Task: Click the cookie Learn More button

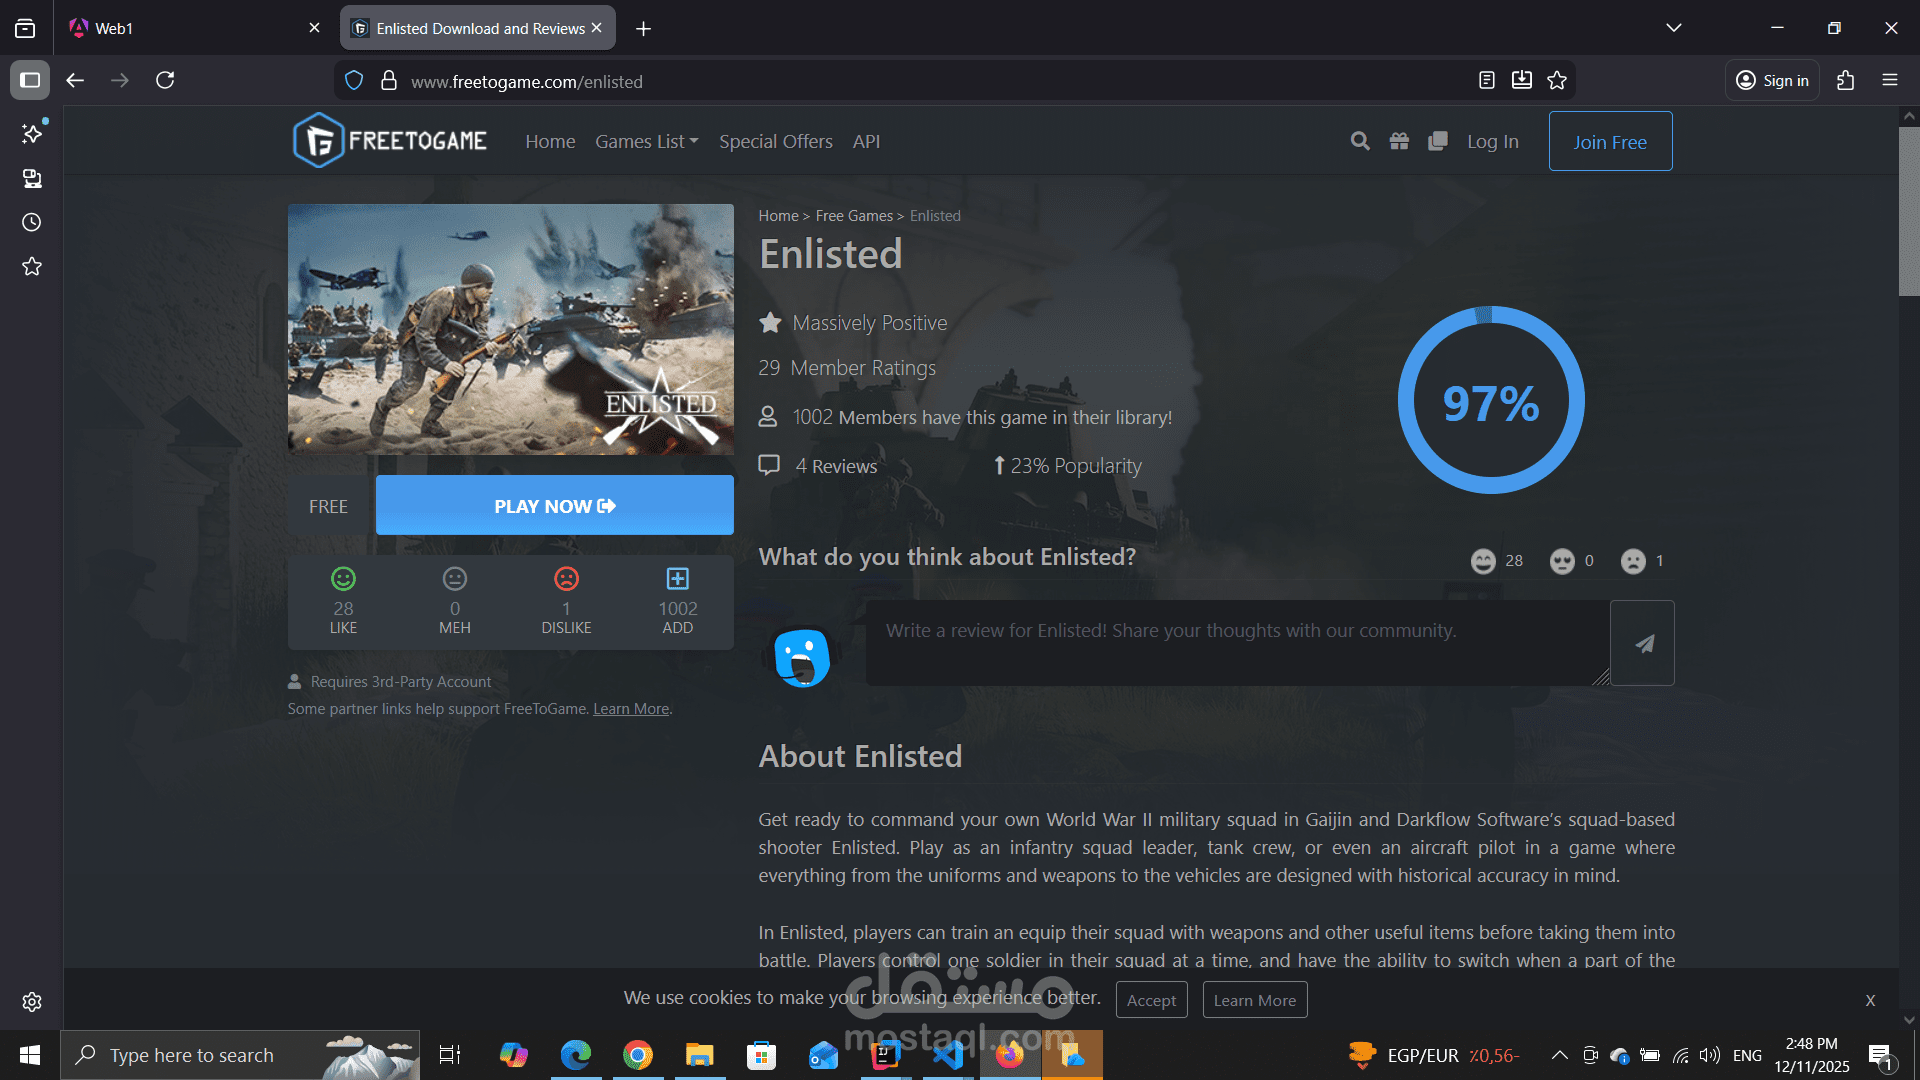Action: pyautogui.click(x=1254, y=1000)
